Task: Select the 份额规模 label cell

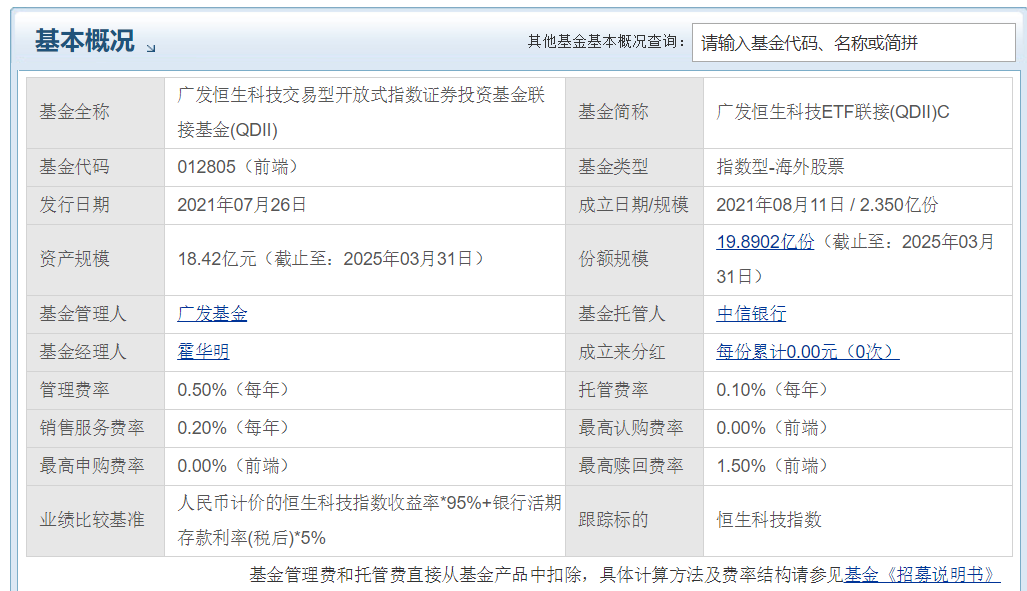Action: [634, 259]
